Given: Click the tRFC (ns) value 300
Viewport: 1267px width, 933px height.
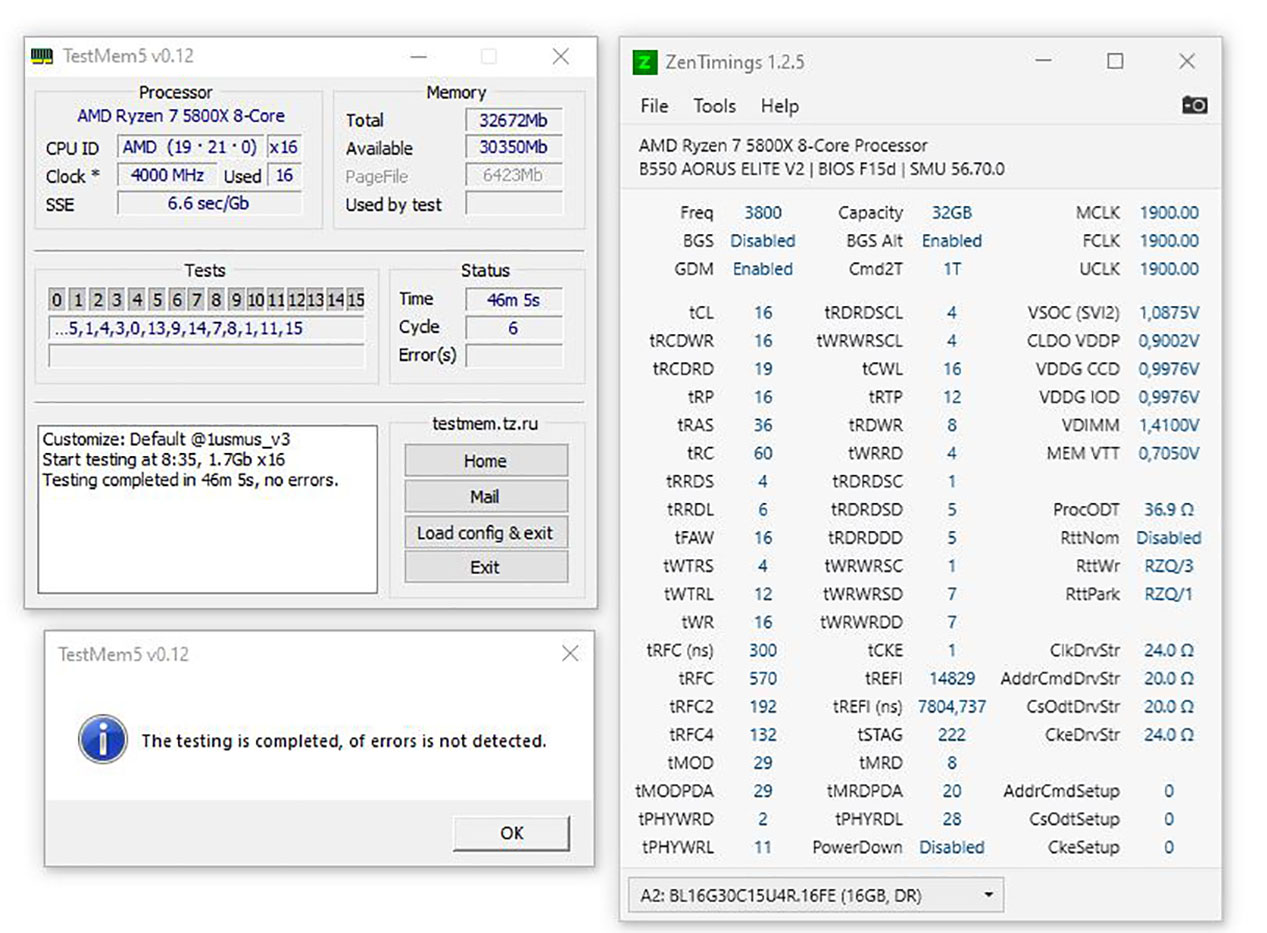Looking at the screenshot, I should click(763, 650).
